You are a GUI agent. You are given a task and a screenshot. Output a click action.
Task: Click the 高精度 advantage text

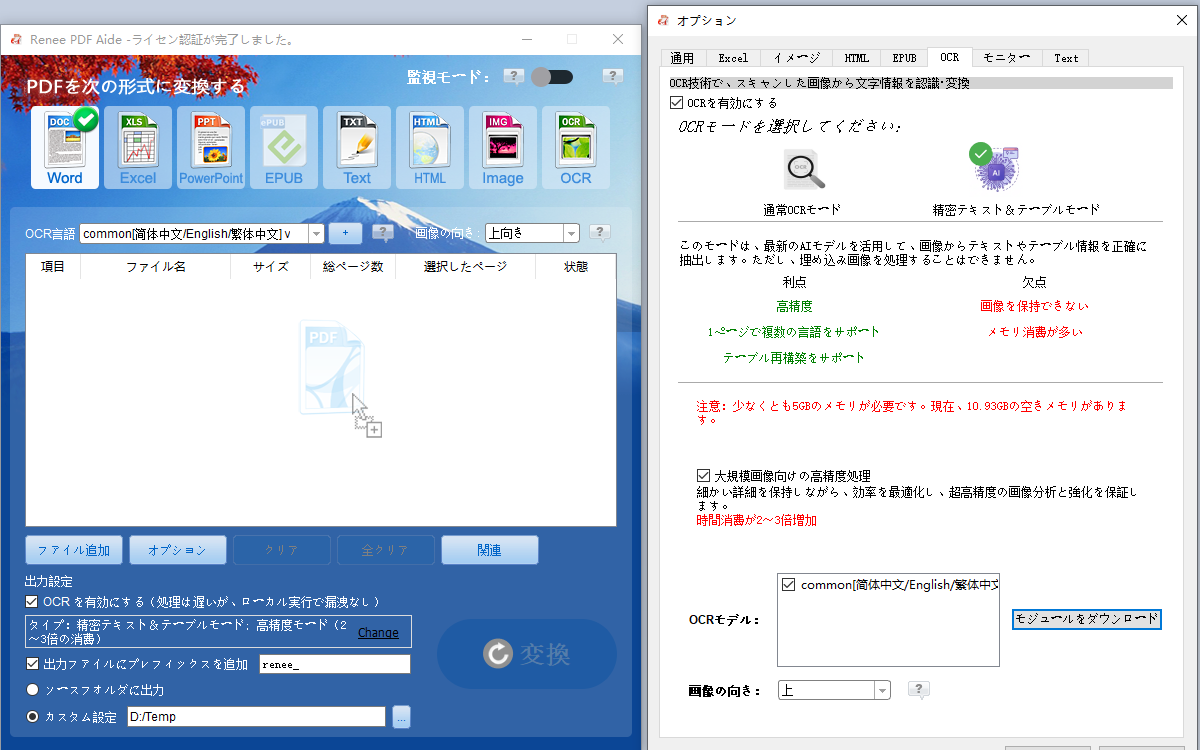(x=794, y=306)
